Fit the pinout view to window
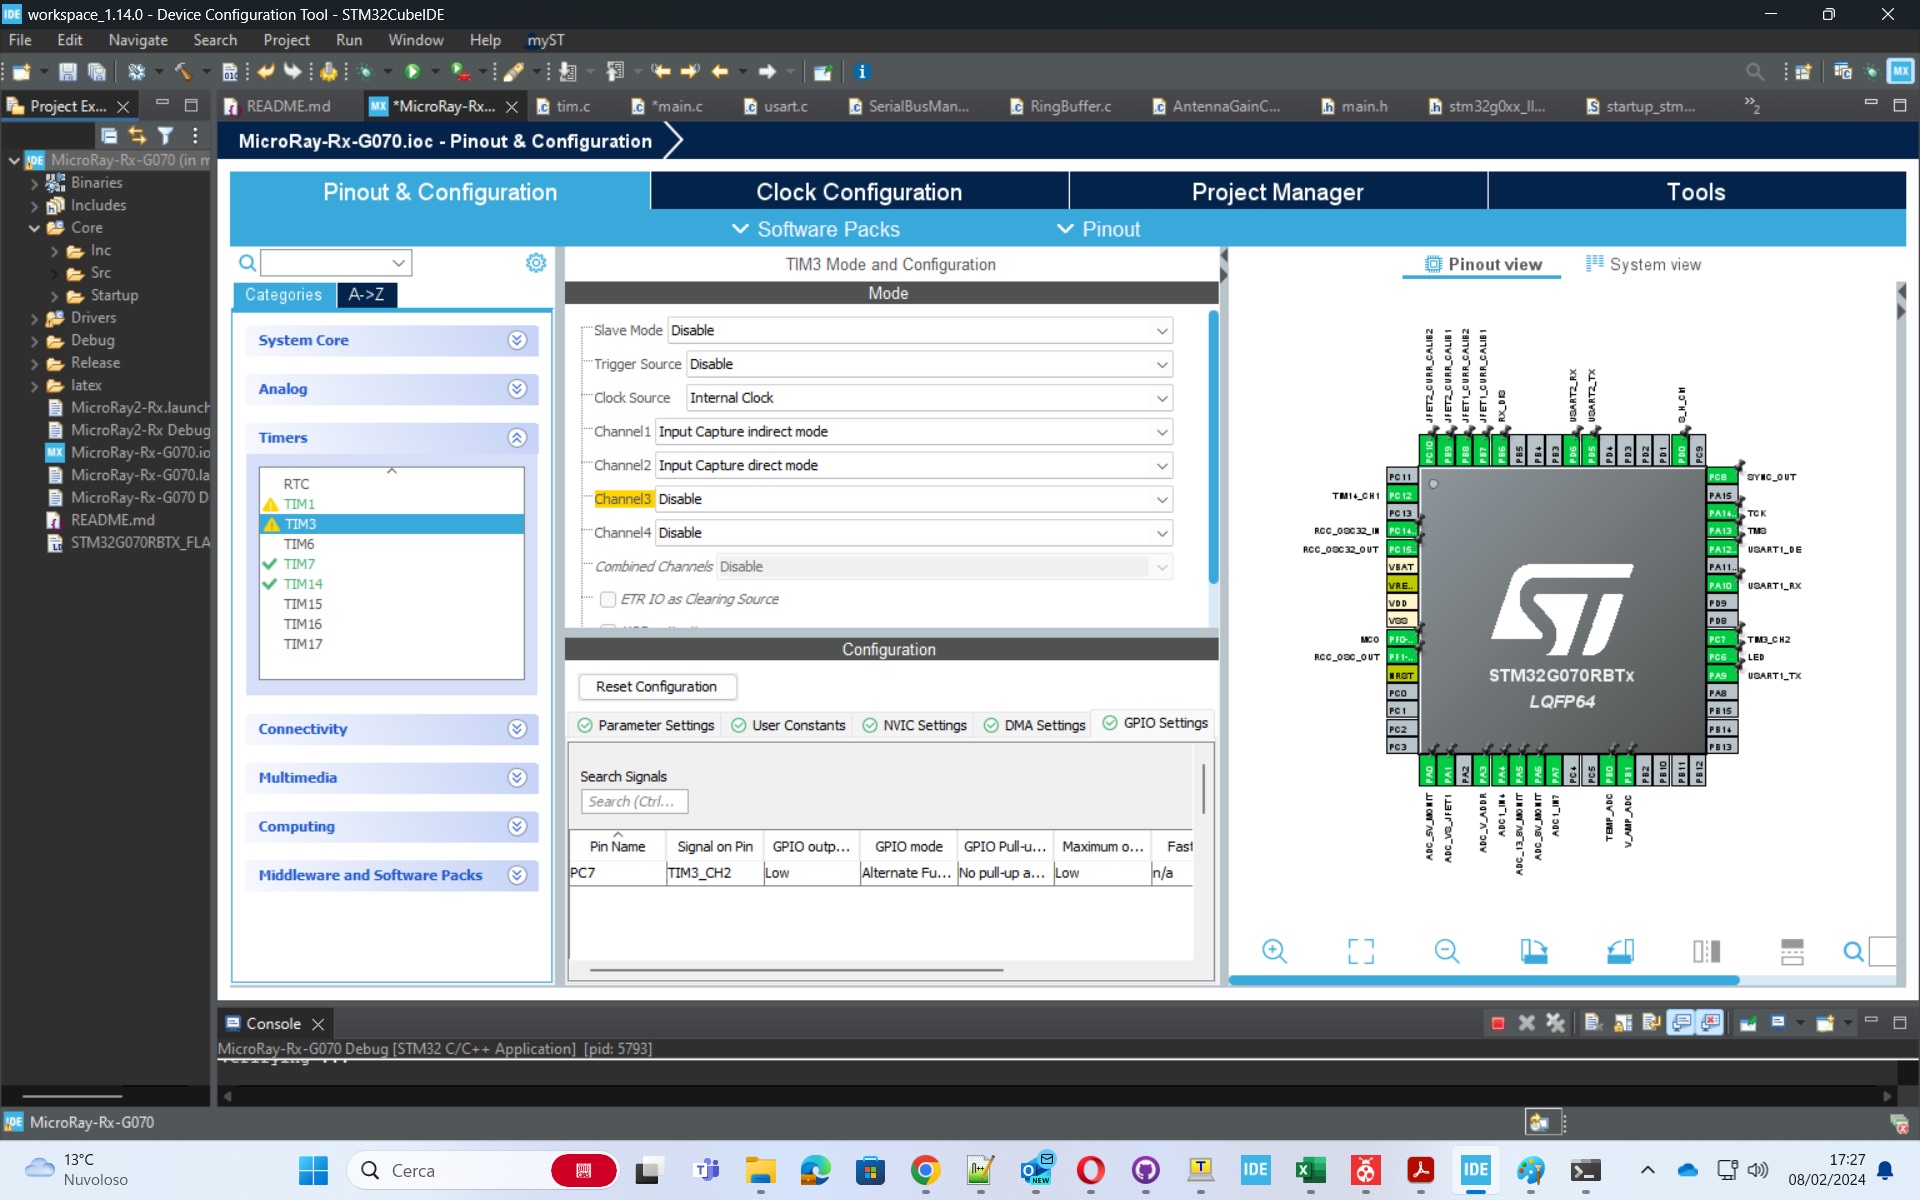Screen dimensions: 1920x1200 (1360, 951)
